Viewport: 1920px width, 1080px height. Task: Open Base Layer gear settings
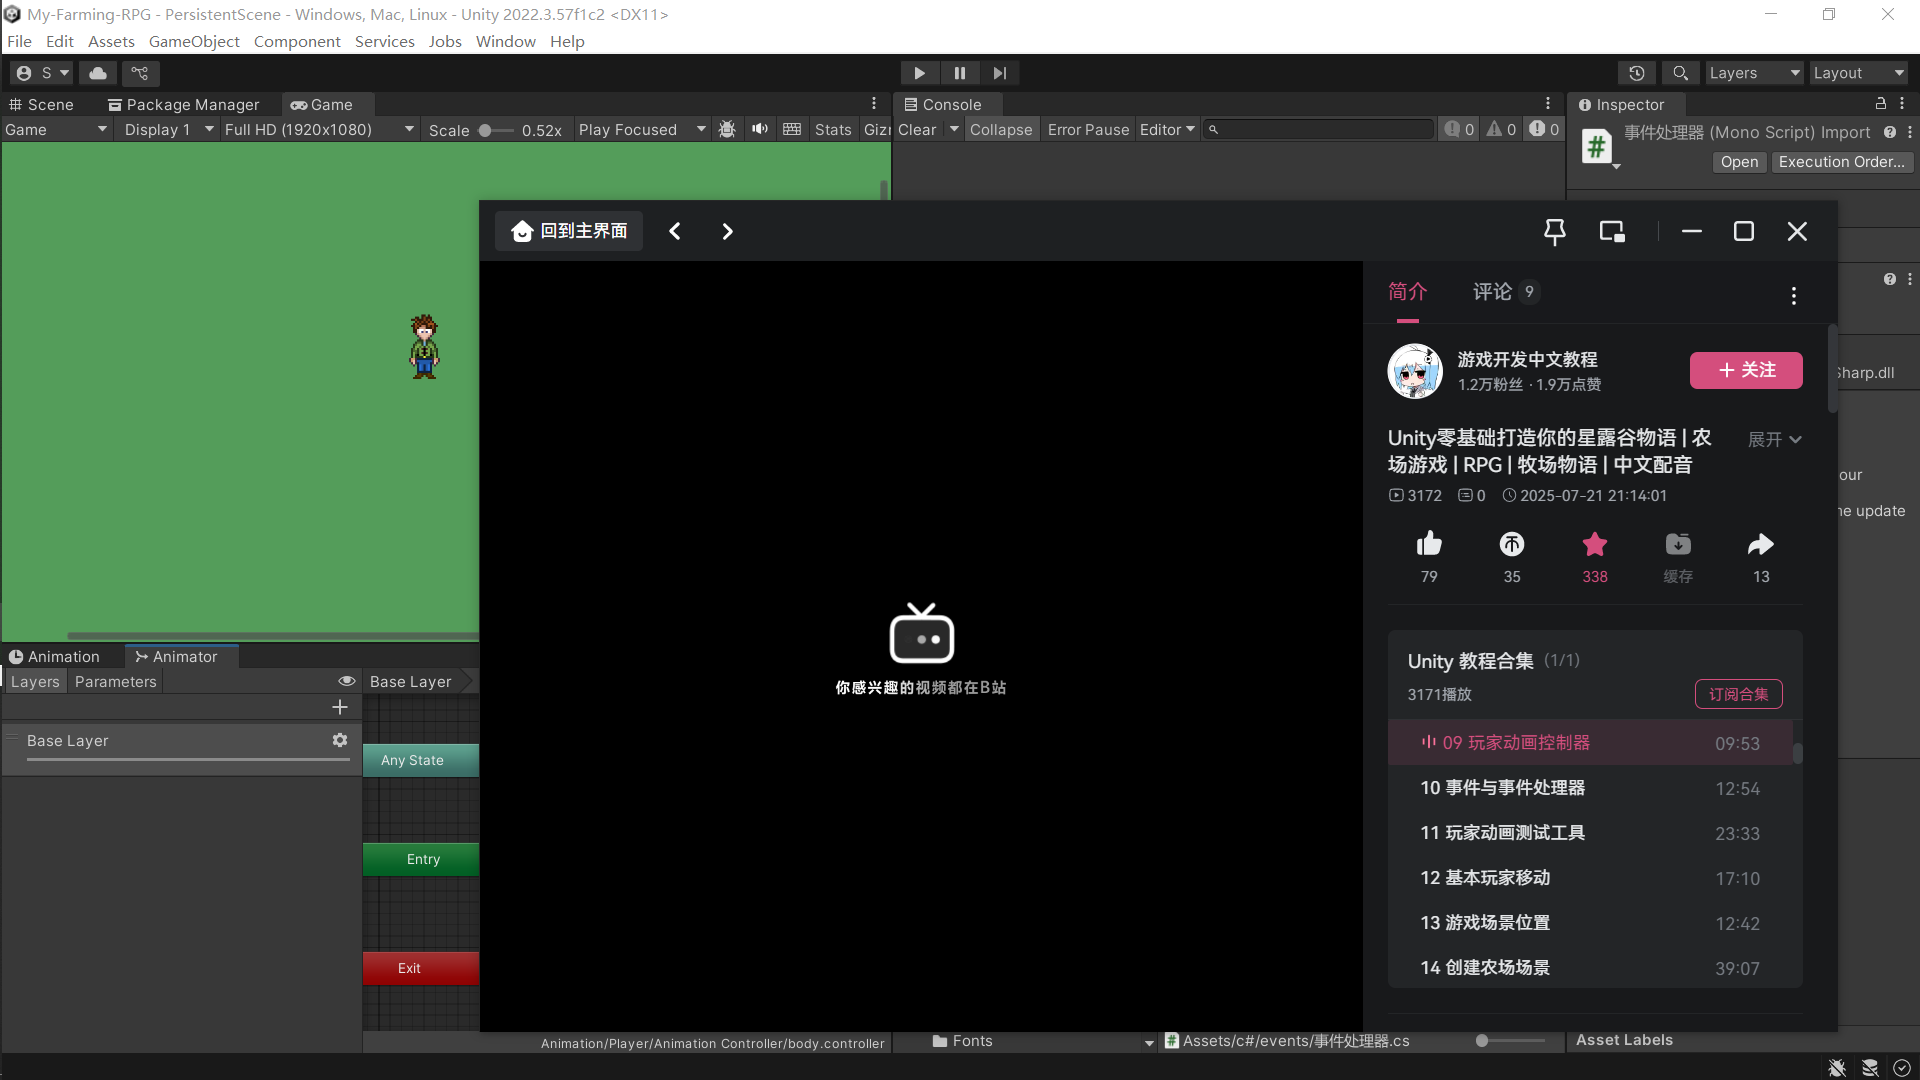click(x=340, y=740)
